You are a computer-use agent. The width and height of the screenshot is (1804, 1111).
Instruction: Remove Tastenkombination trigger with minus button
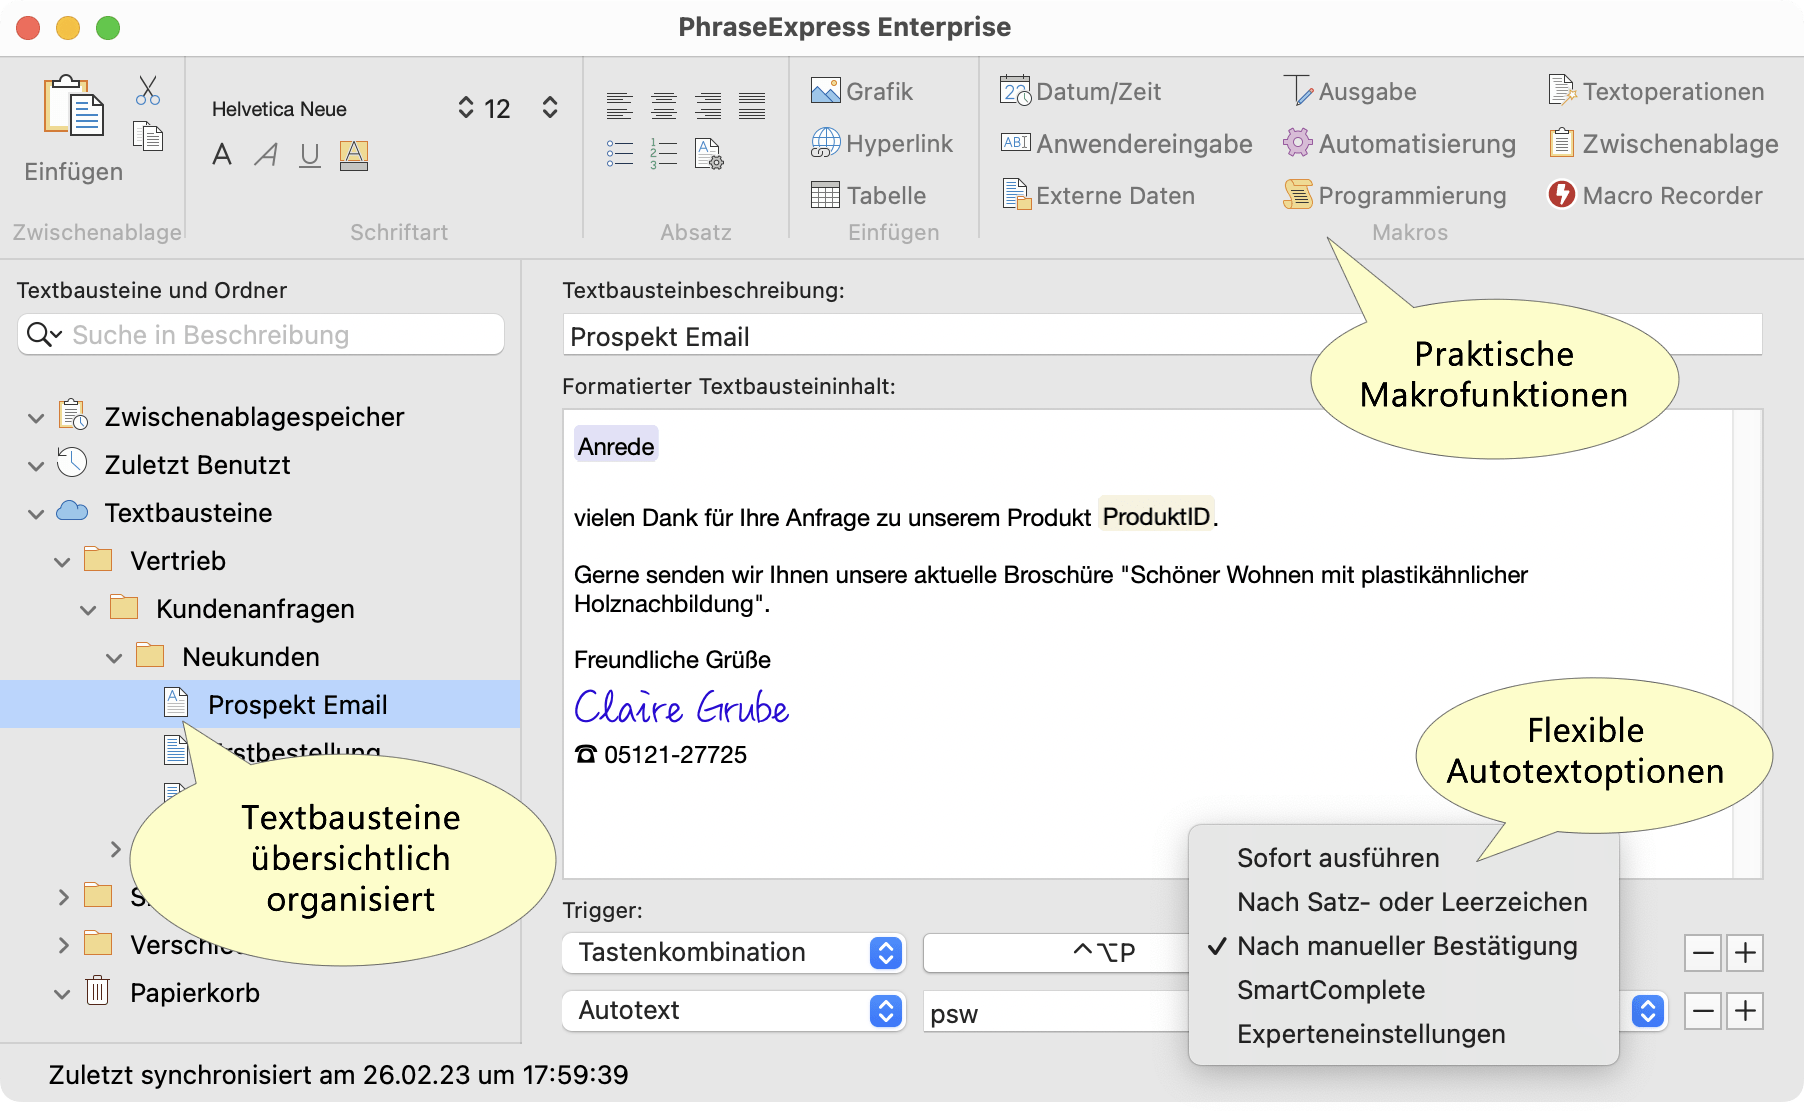click(x=1703, y=953)
